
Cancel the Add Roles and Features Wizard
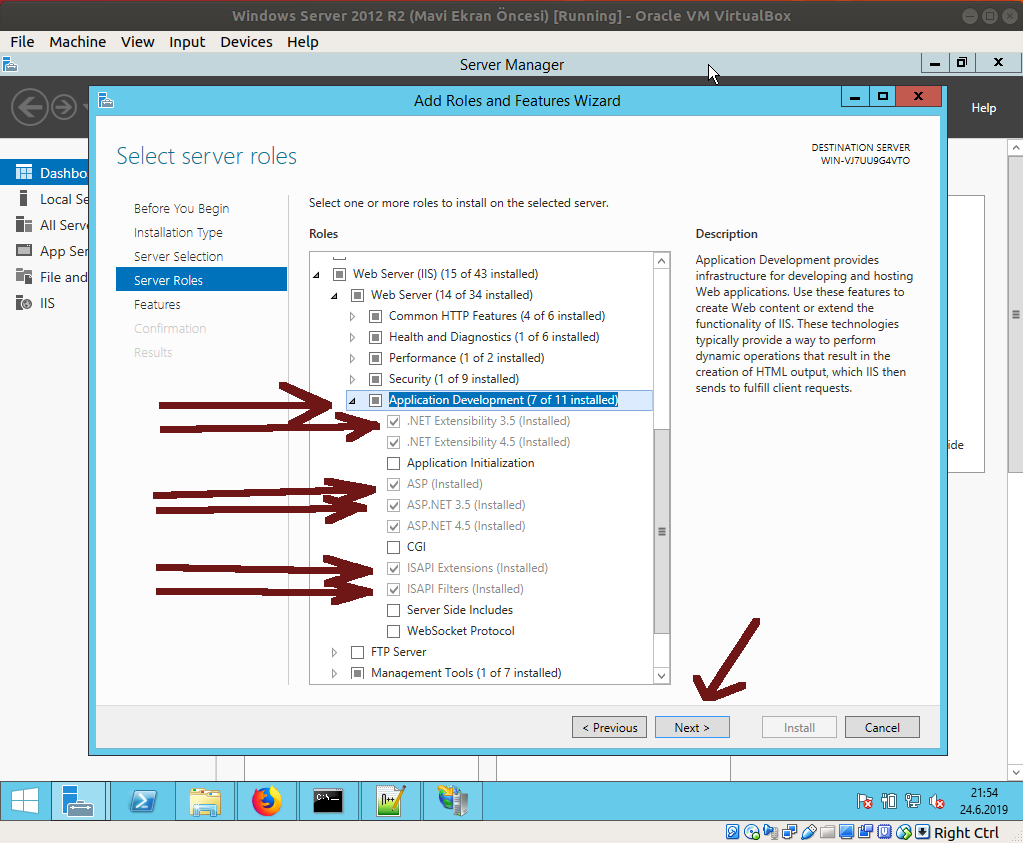882,727
